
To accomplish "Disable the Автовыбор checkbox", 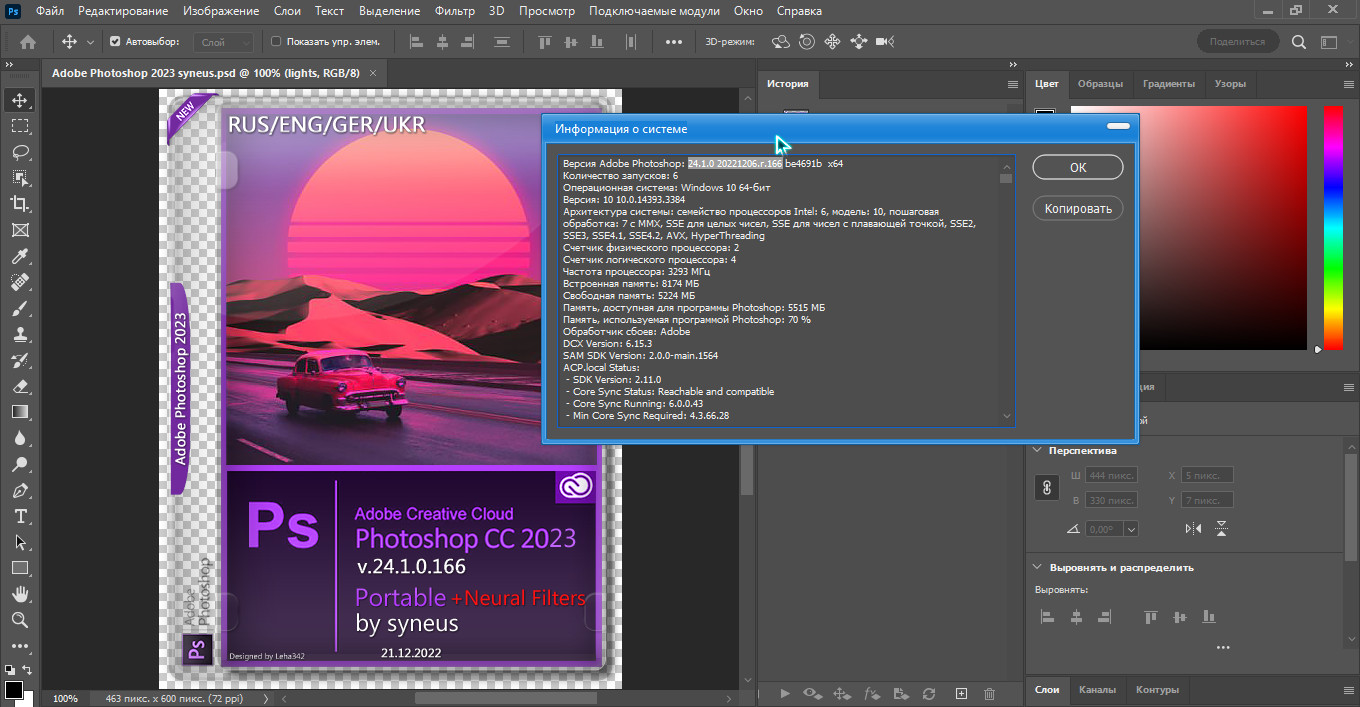I will click(115, 42).
